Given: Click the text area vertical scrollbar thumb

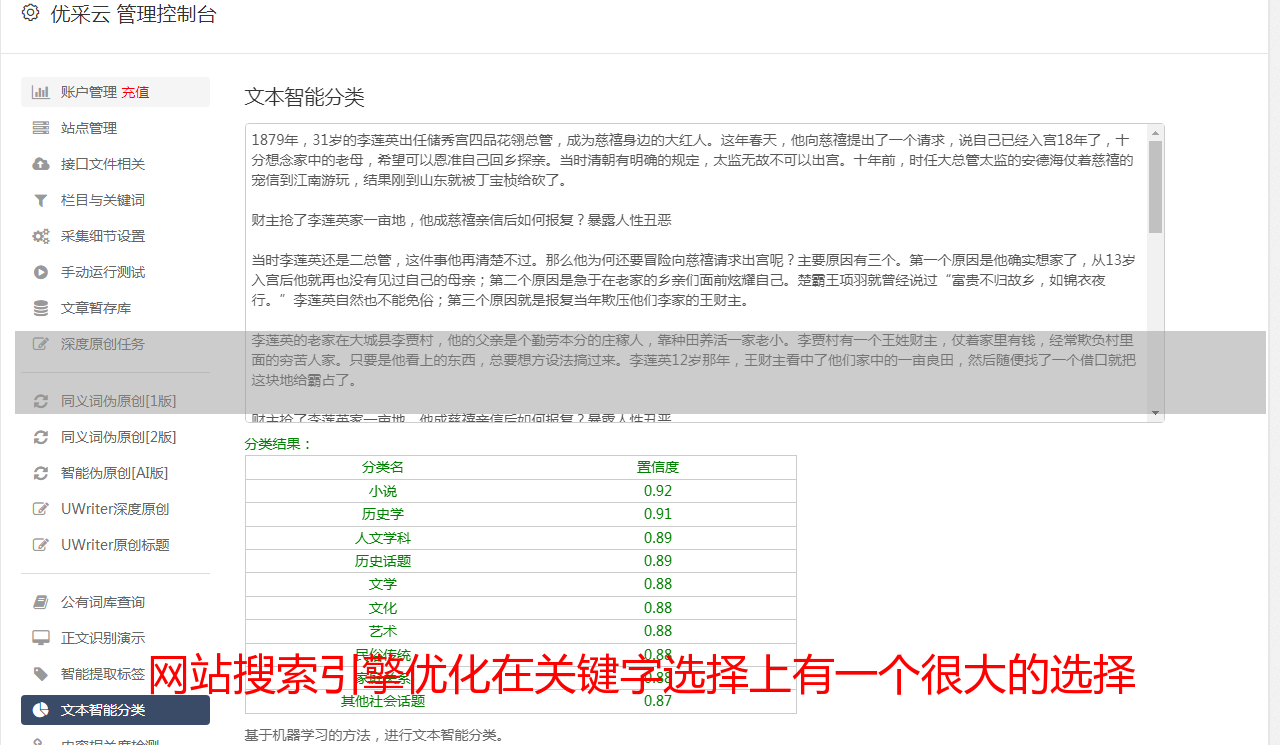Looking at the screenshot, I should 1156,187.
